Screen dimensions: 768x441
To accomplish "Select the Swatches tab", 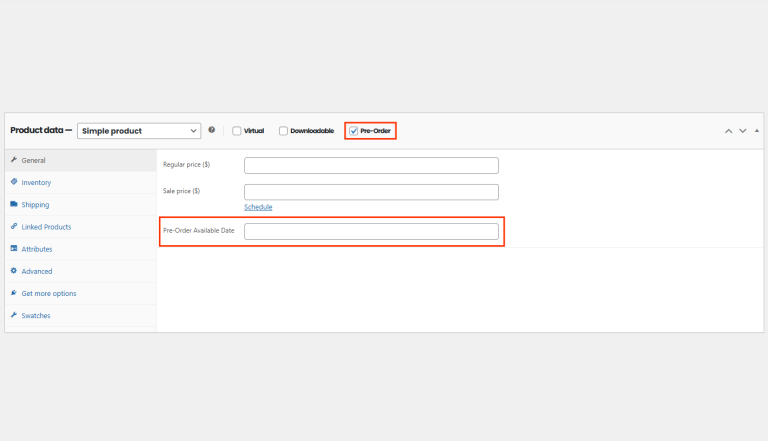I will pyautogui.click(x=81, y=316).
